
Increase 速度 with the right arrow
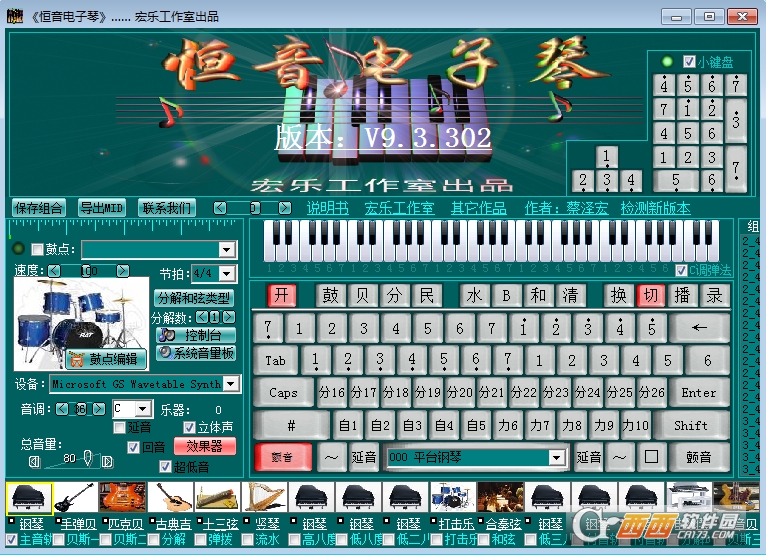[123, 270]
